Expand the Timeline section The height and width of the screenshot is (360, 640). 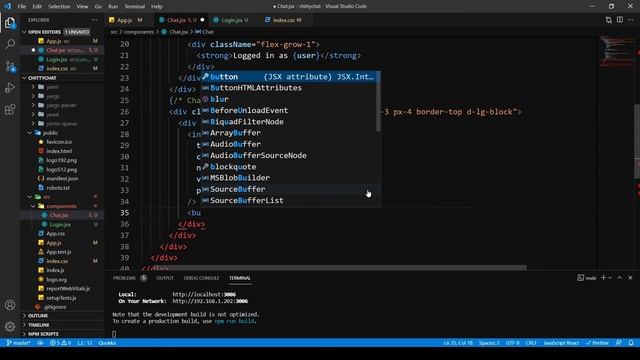pyautogui.click(x=38, y=325)
